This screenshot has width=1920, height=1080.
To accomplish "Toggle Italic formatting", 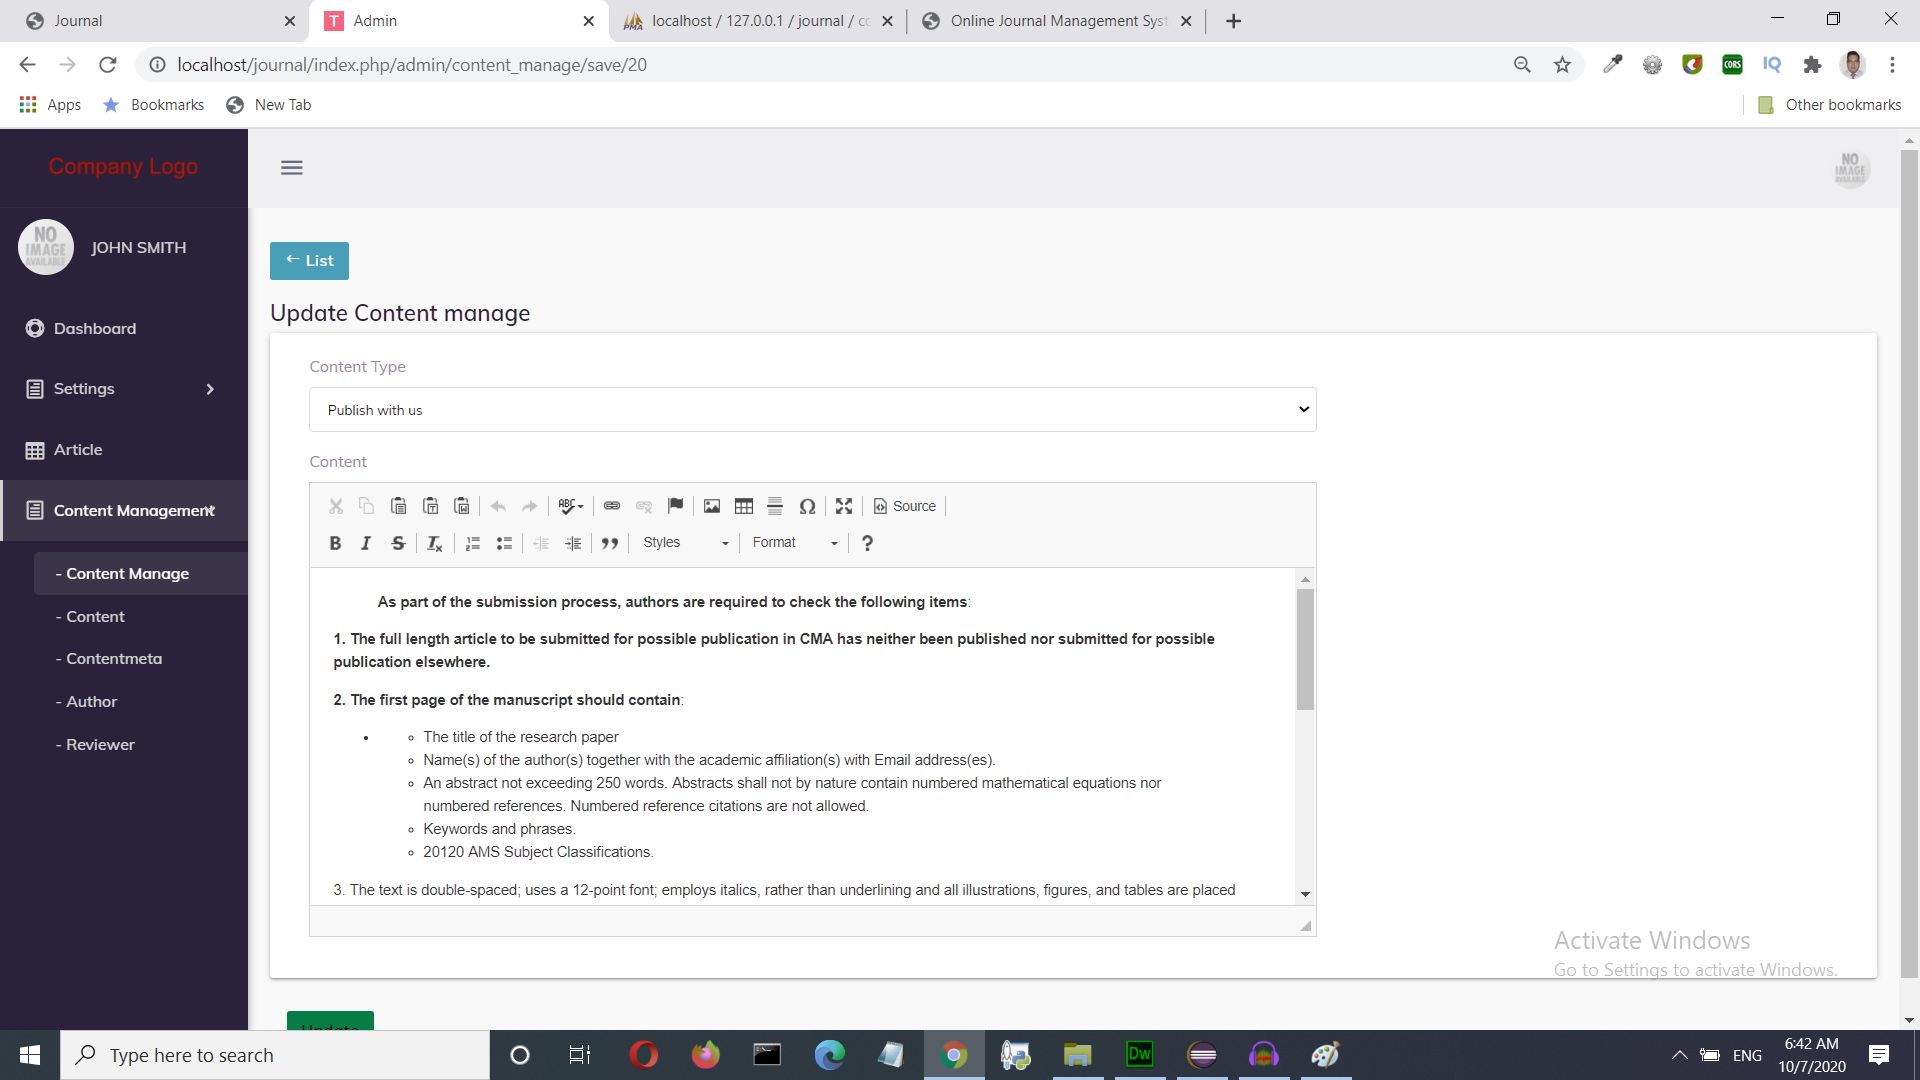I will [366, 543].
